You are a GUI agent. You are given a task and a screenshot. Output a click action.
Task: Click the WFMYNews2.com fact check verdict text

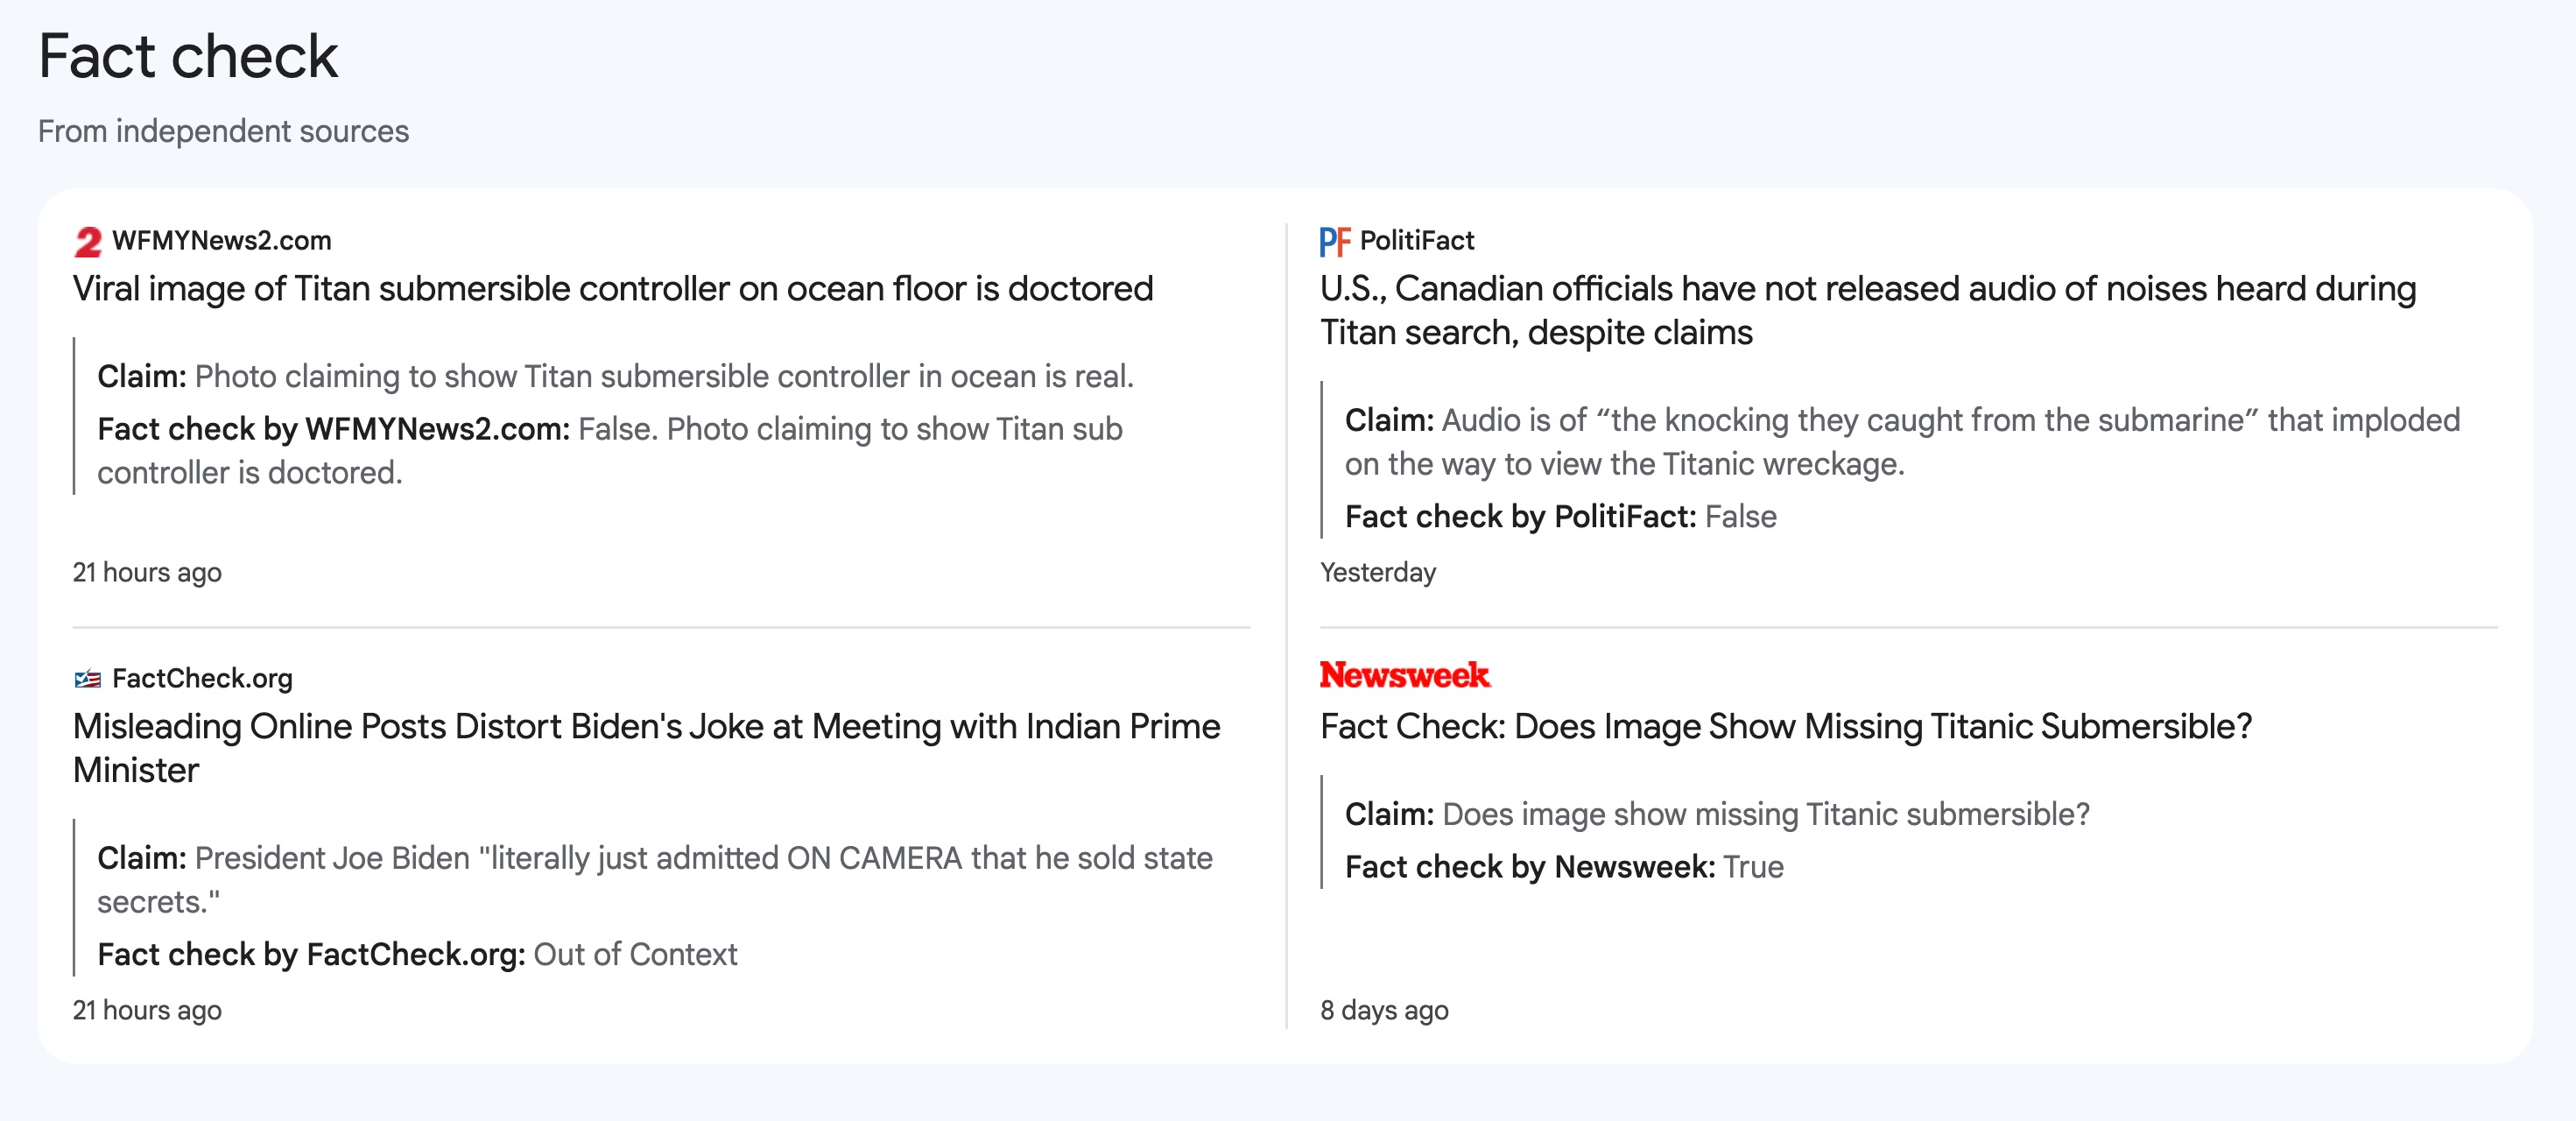(x=610, y=451)
